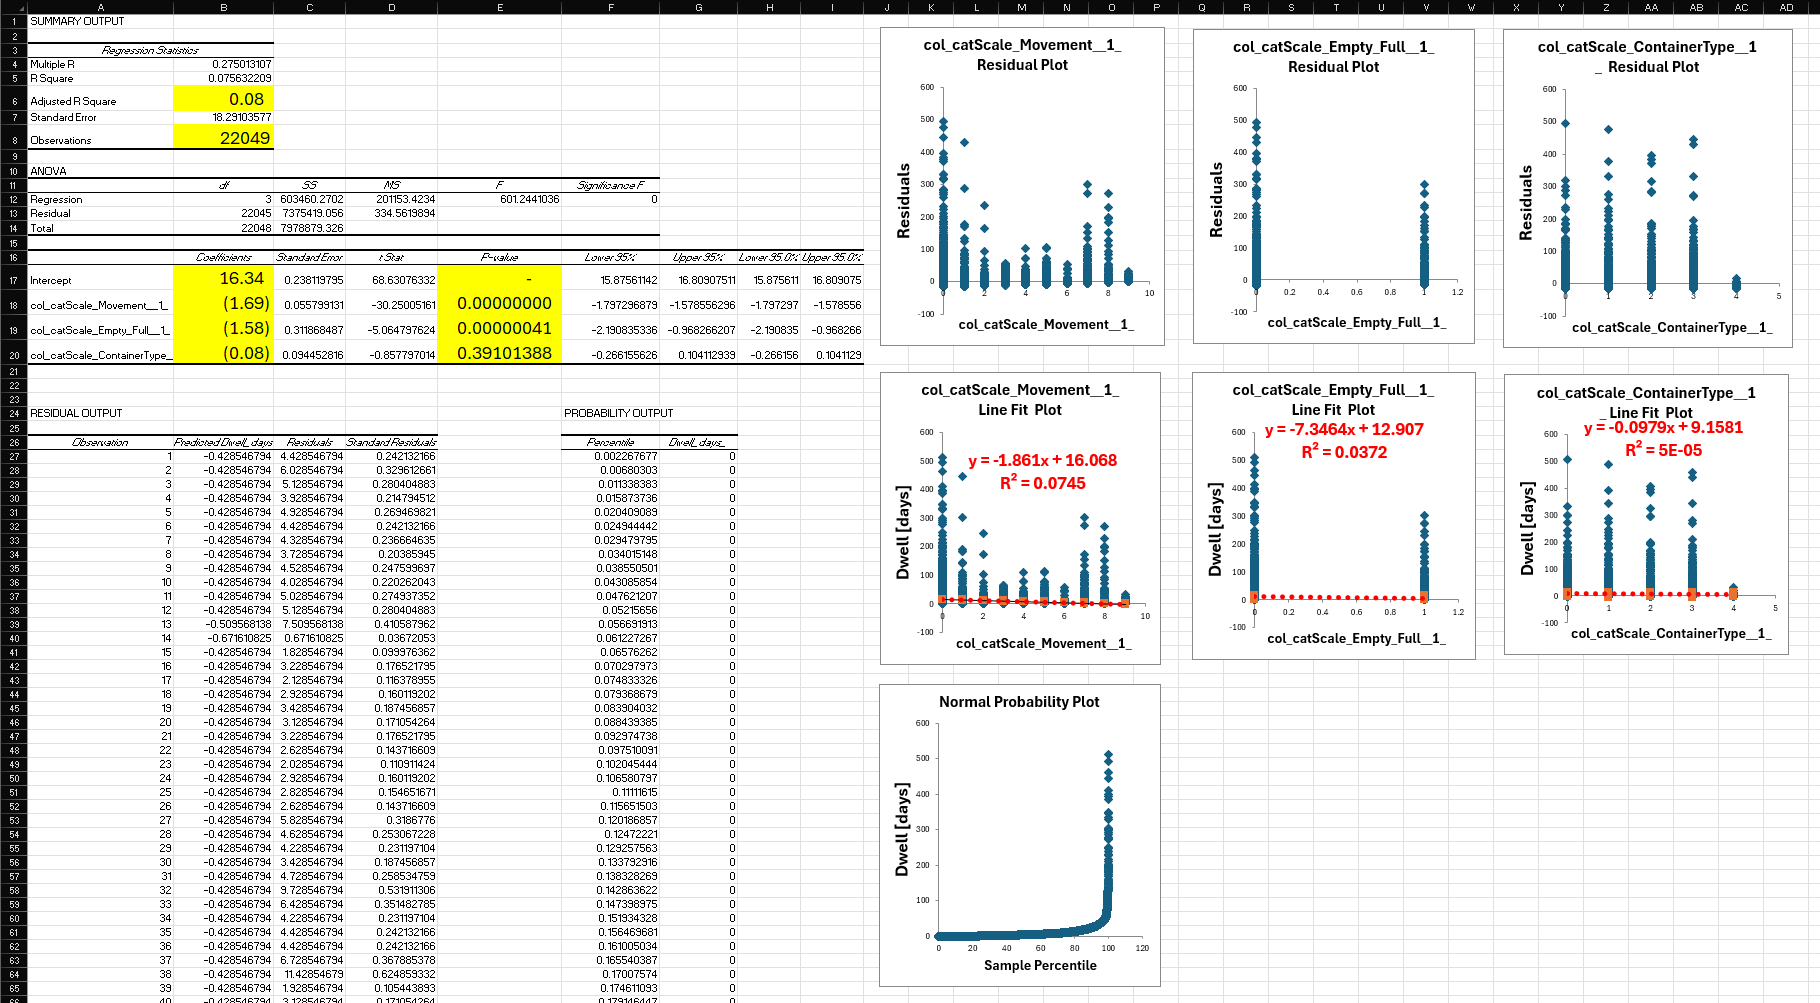
Task: Click the Significance F header cell
Action: tap(611, 185)
